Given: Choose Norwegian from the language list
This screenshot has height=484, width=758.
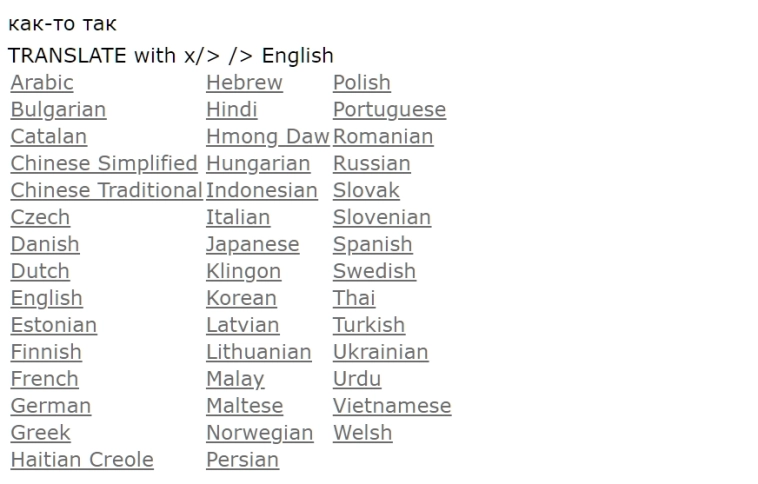Looking at the screenshot, I should click(x=259, y=434).
